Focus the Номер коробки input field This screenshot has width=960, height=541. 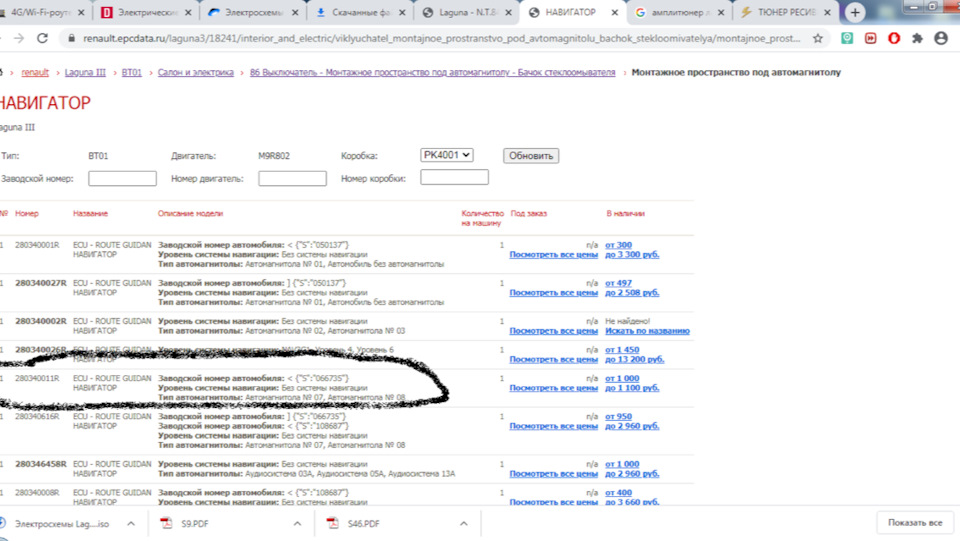coord(454,177)
